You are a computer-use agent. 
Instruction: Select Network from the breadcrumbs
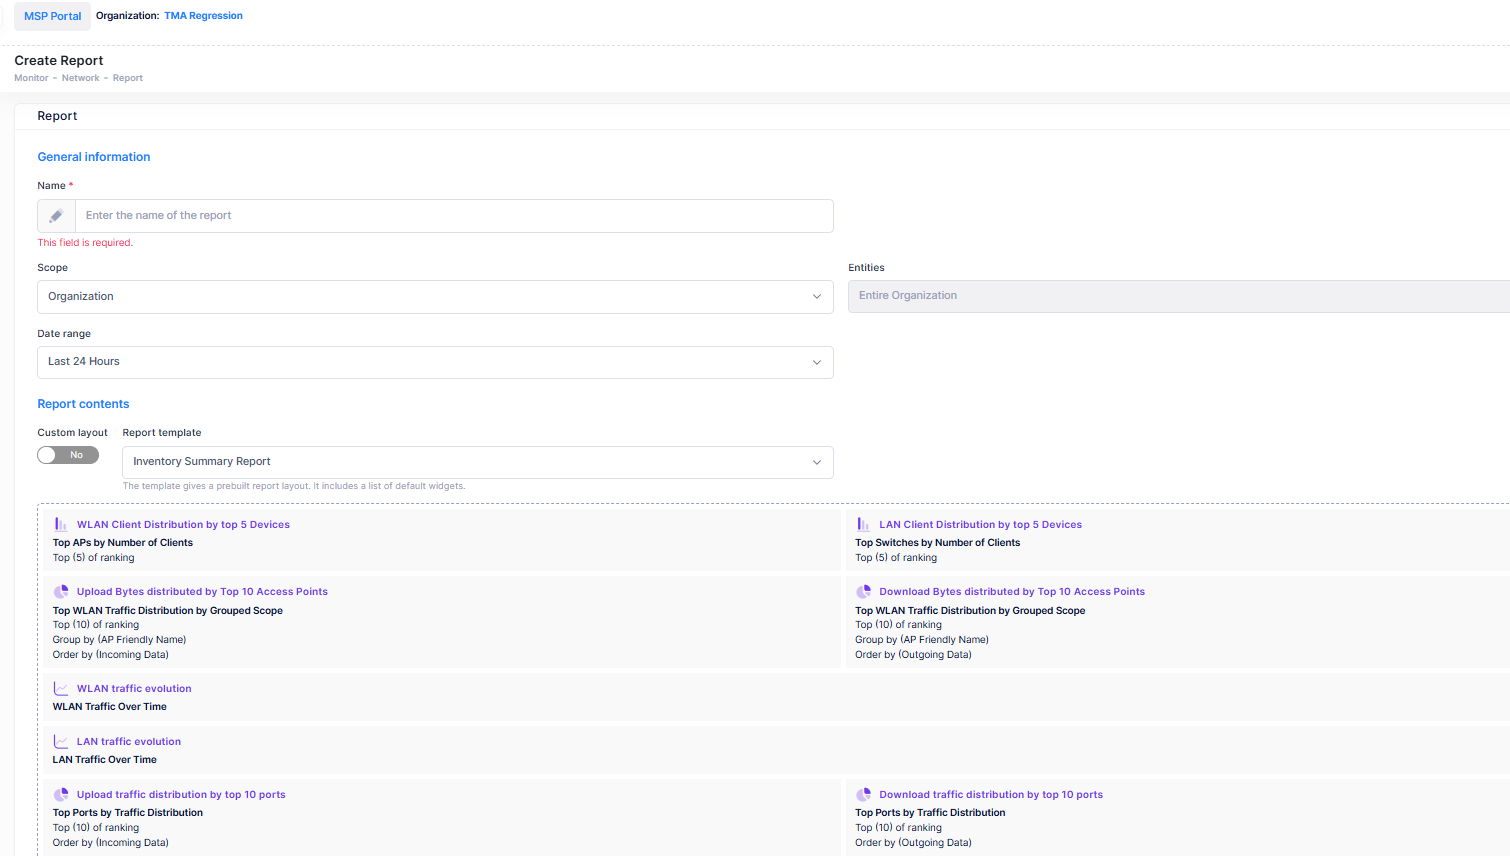(x=80, y=77)
